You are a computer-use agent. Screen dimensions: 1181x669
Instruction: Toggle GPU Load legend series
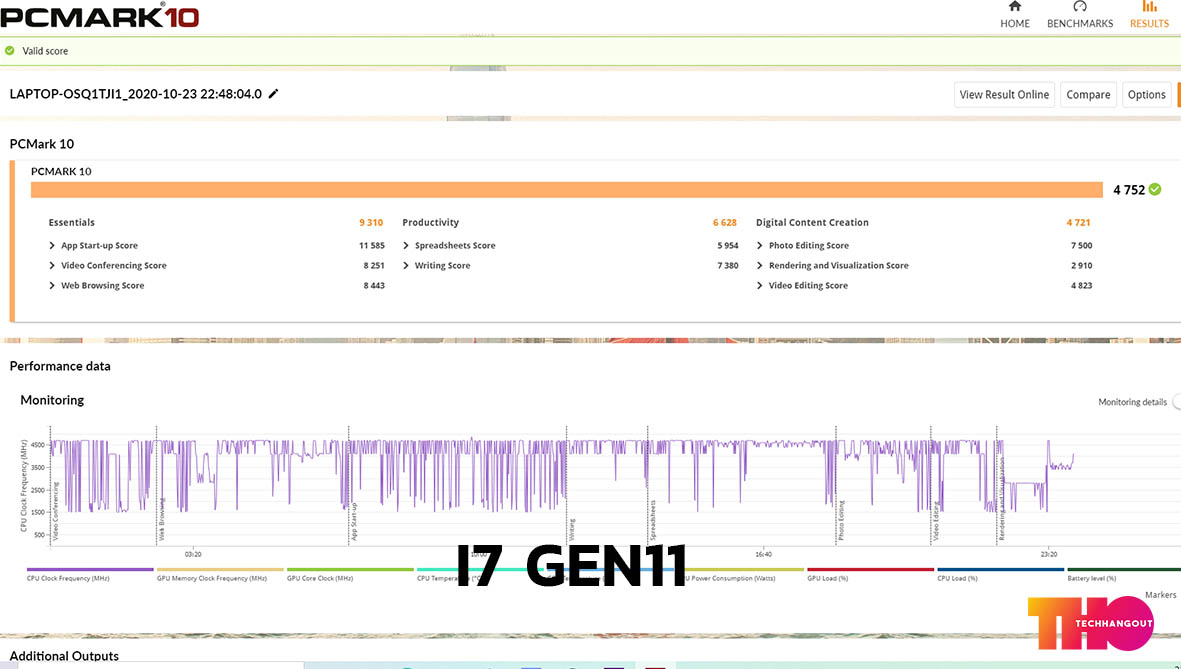pos(871,574)
